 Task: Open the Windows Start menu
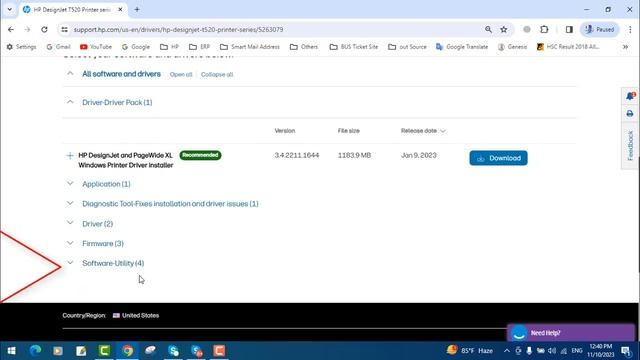(x=11, y=351)
